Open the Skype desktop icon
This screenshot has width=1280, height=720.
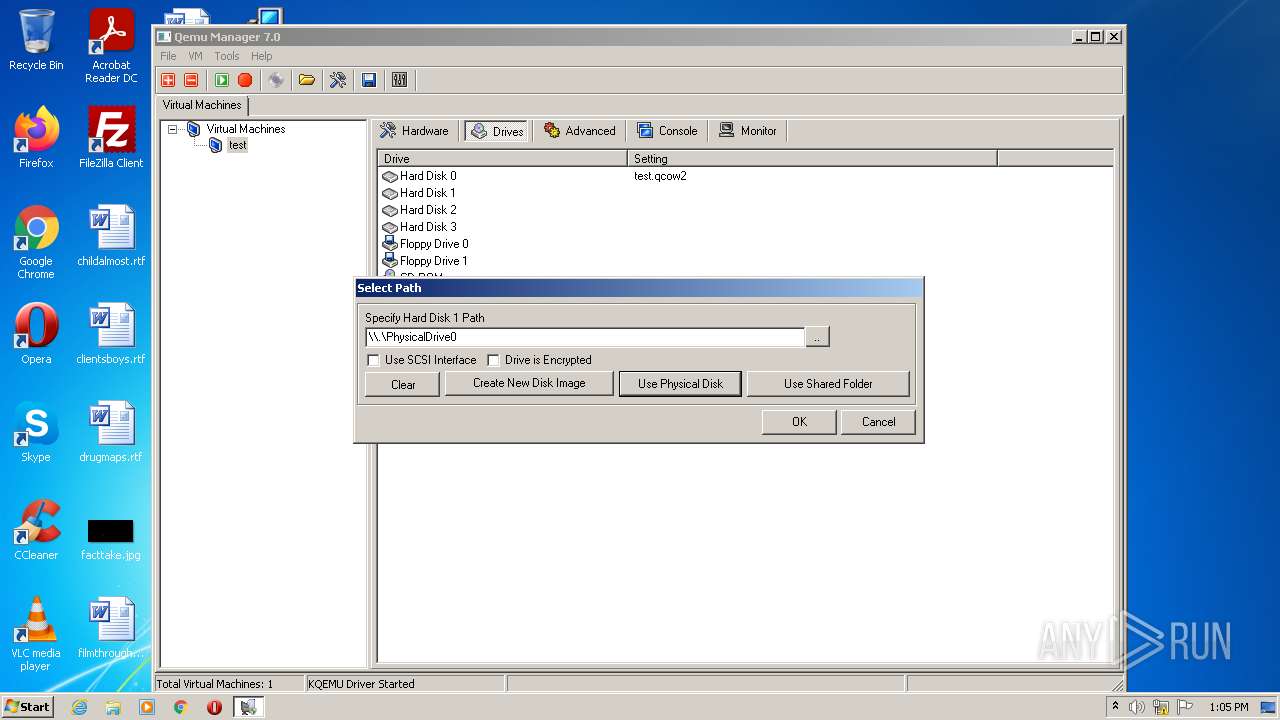point(36,432)
